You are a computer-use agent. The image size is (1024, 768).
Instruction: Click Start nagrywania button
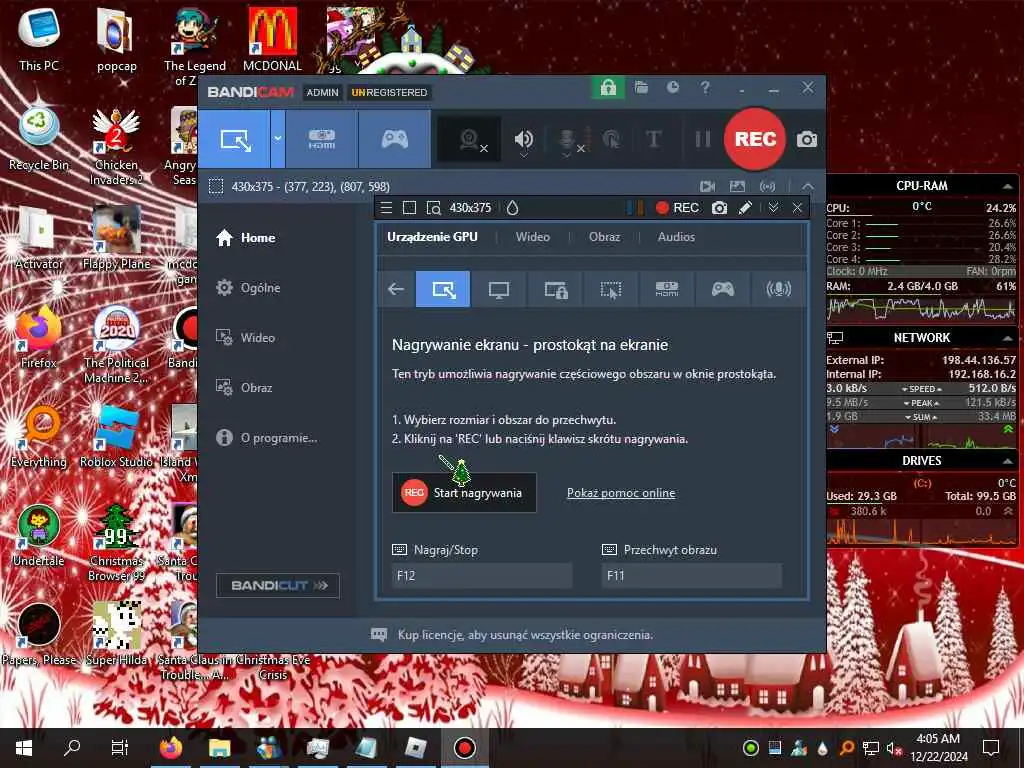[x=464, y=492]
